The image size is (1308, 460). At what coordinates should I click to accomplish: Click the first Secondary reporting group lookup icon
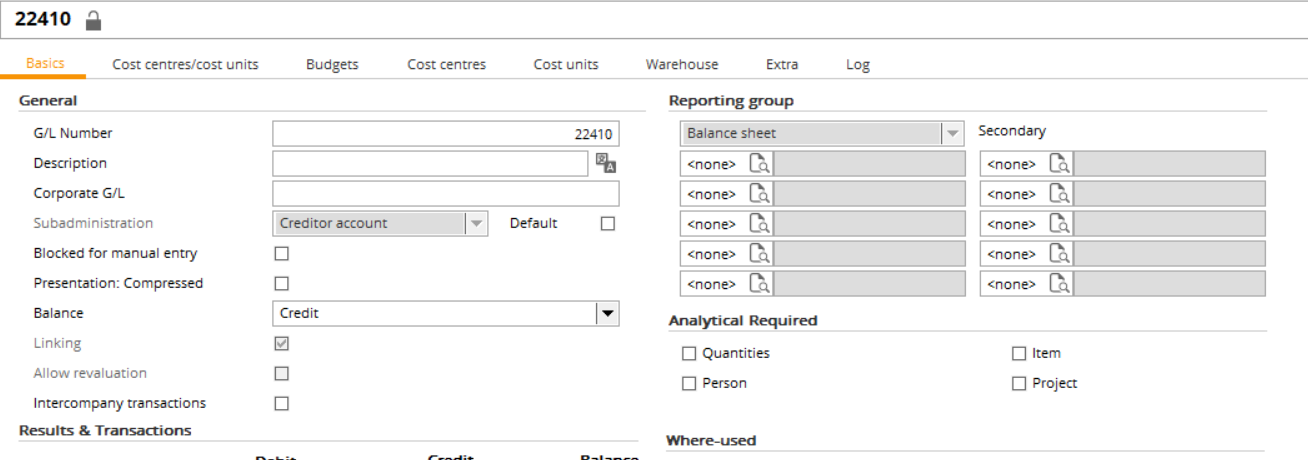click(1058, 164)
